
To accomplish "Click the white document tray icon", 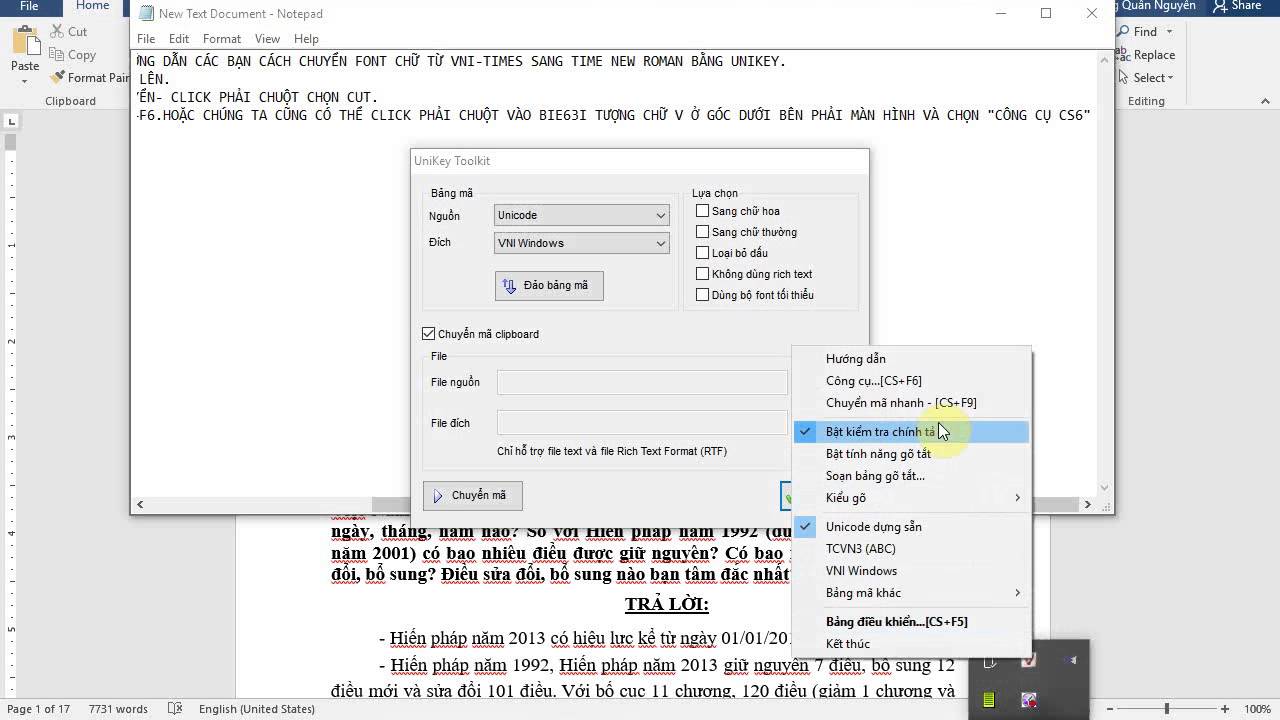I will click(x=989, y=661).
